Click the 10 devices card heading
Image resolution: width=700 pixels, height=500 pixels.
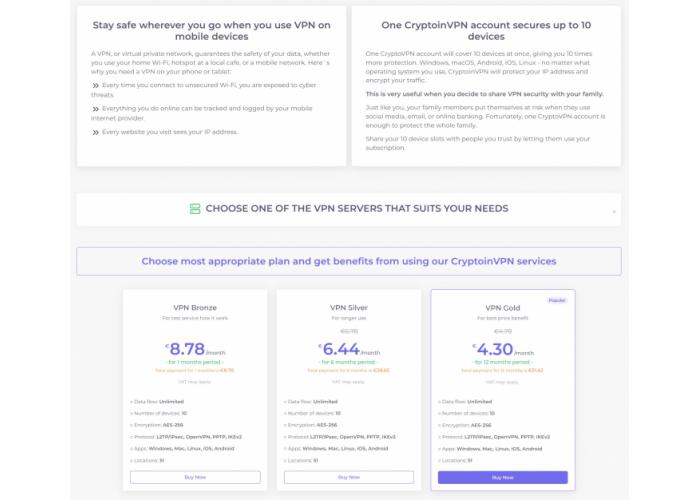click(486, 31)
